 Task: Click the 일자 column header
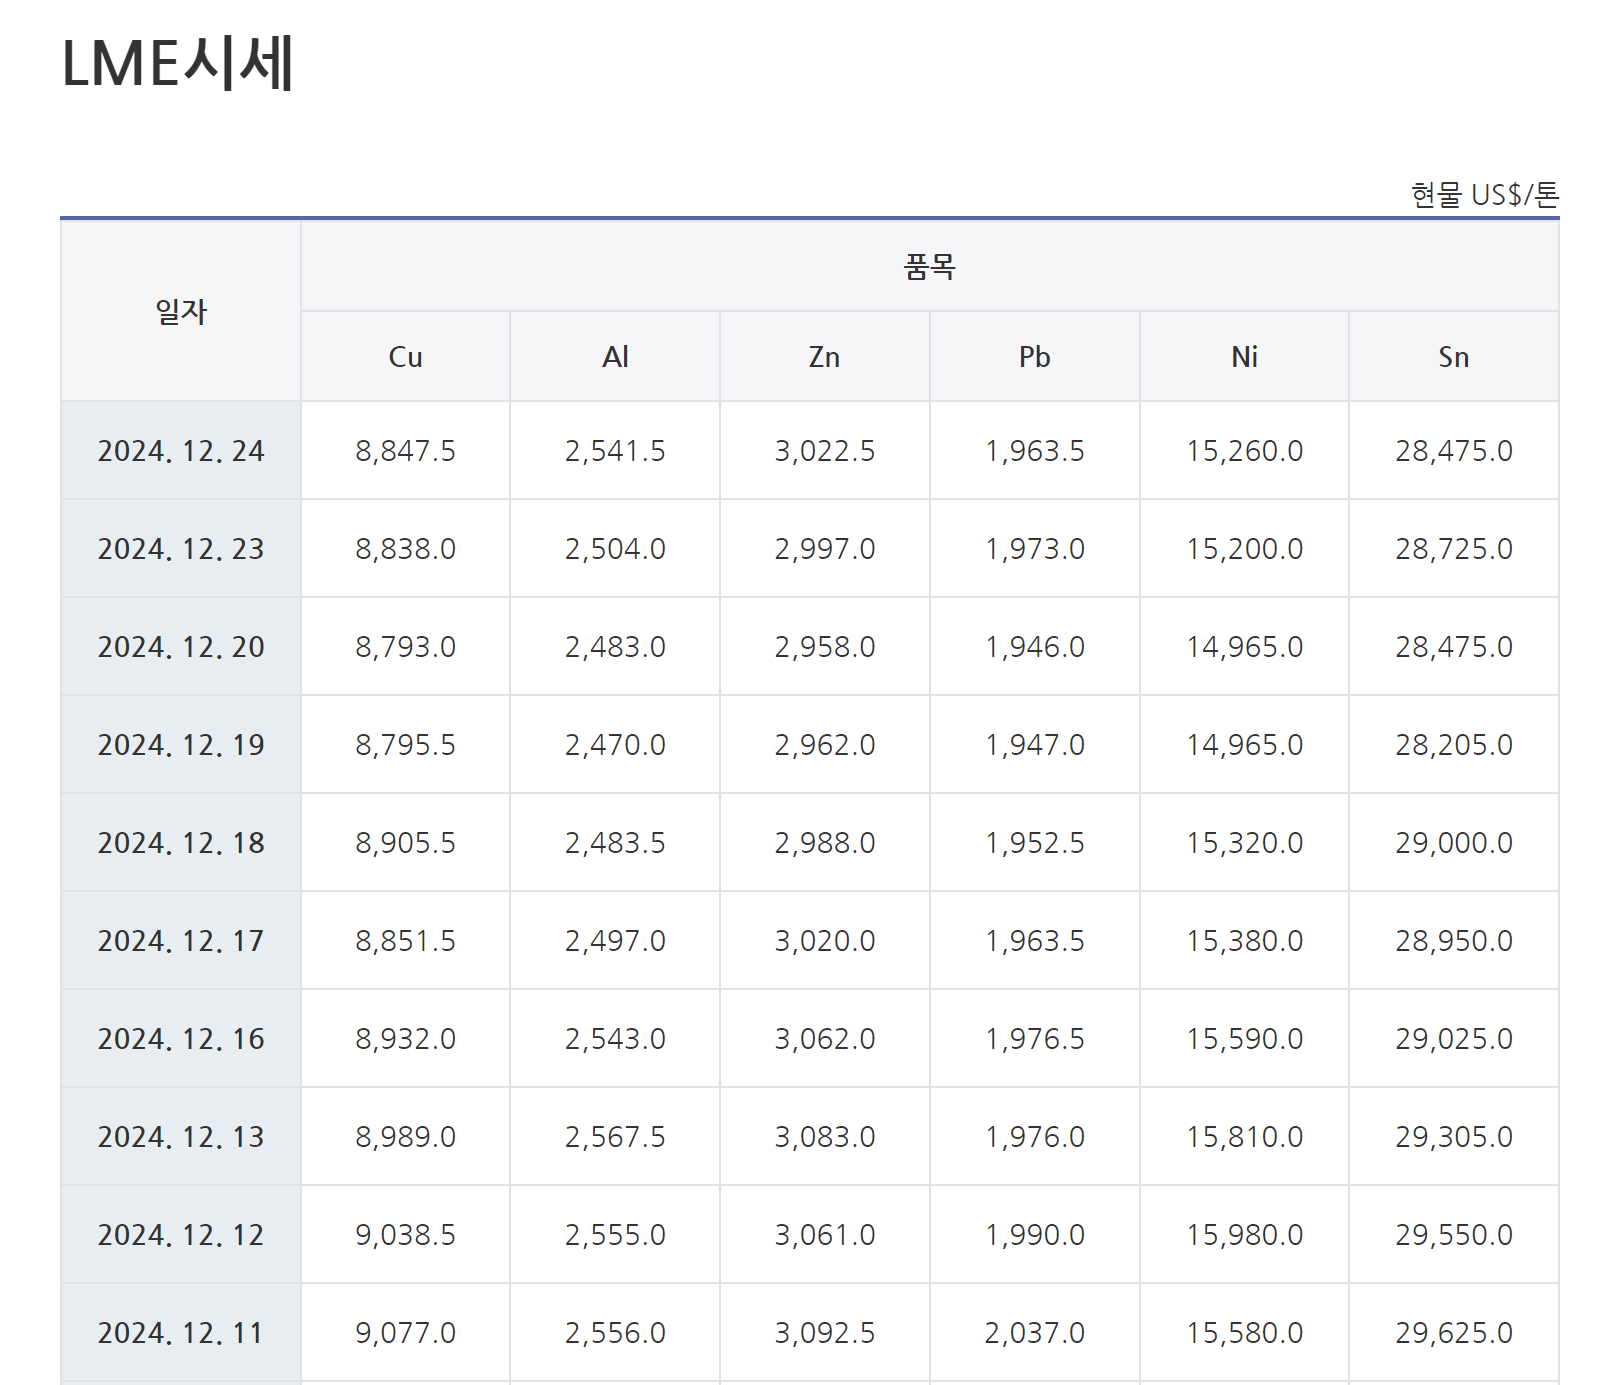pyautogui.click(x=181, y=312)
